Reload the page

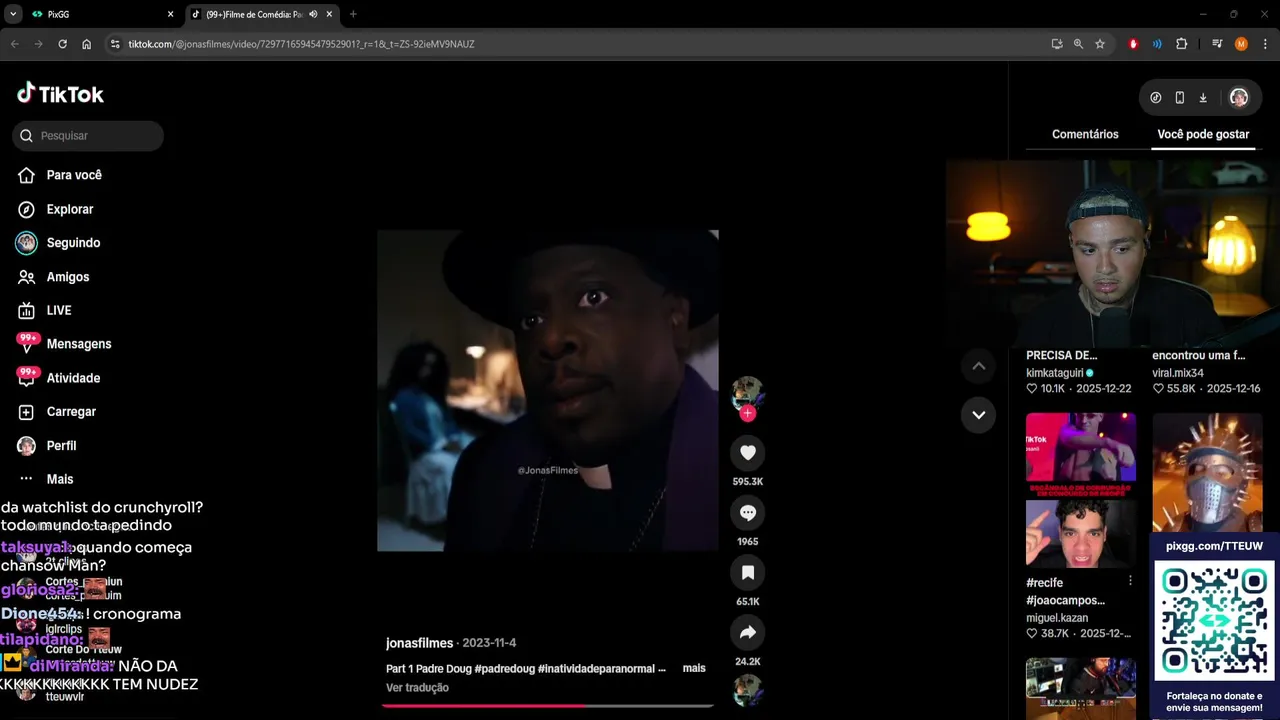click(62, 44)
